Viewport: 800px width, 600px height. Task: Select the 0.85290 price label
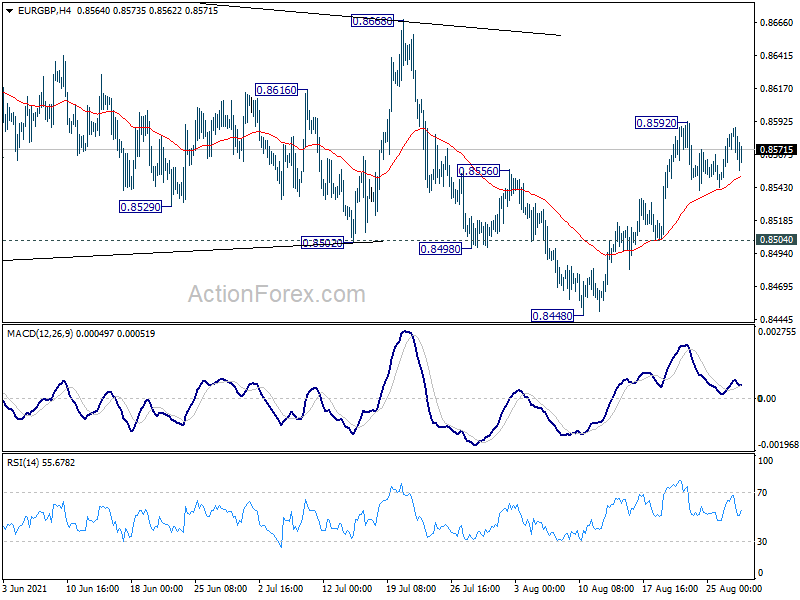tap(140, 207)
